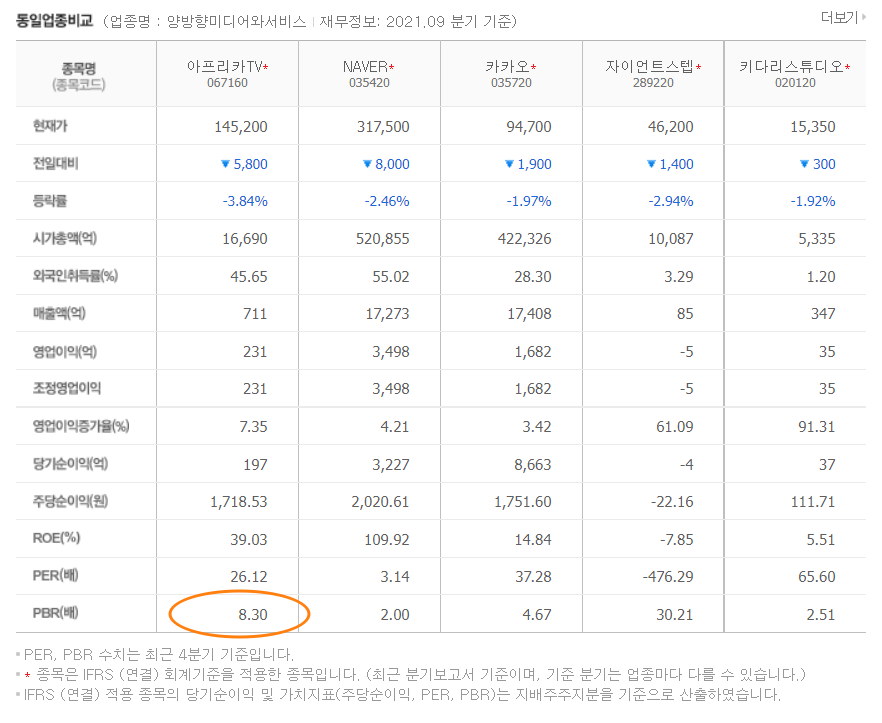Select the PER(배) row label

click(55, 576)
